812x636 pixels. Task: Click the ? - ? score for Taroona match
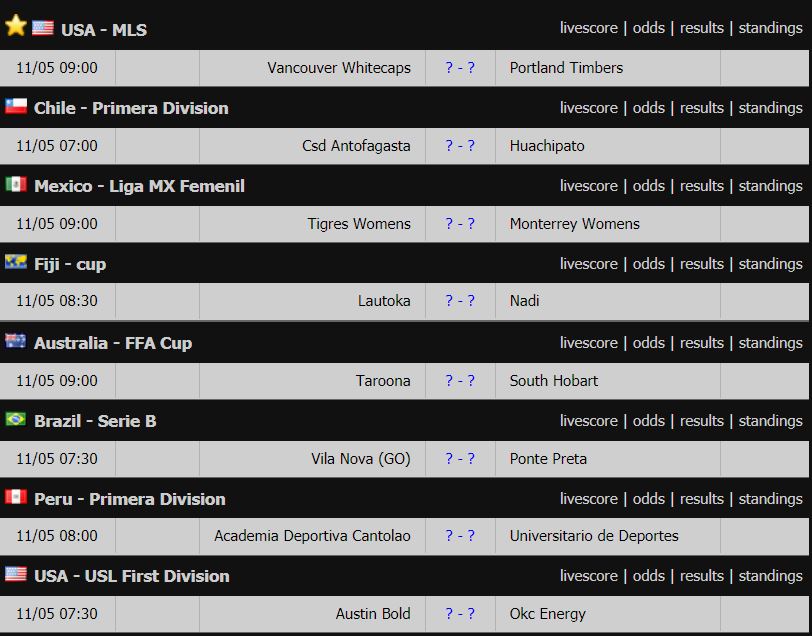[460, 381]
